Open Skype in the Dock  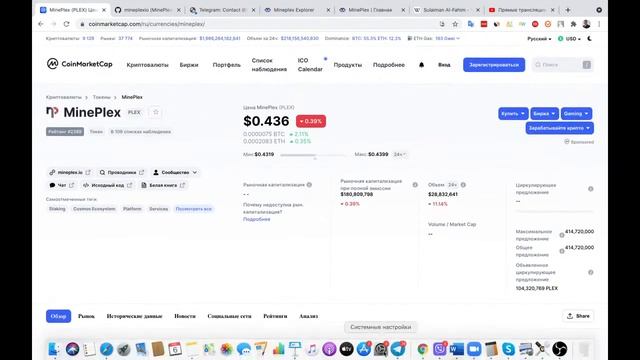click(508, 349)
